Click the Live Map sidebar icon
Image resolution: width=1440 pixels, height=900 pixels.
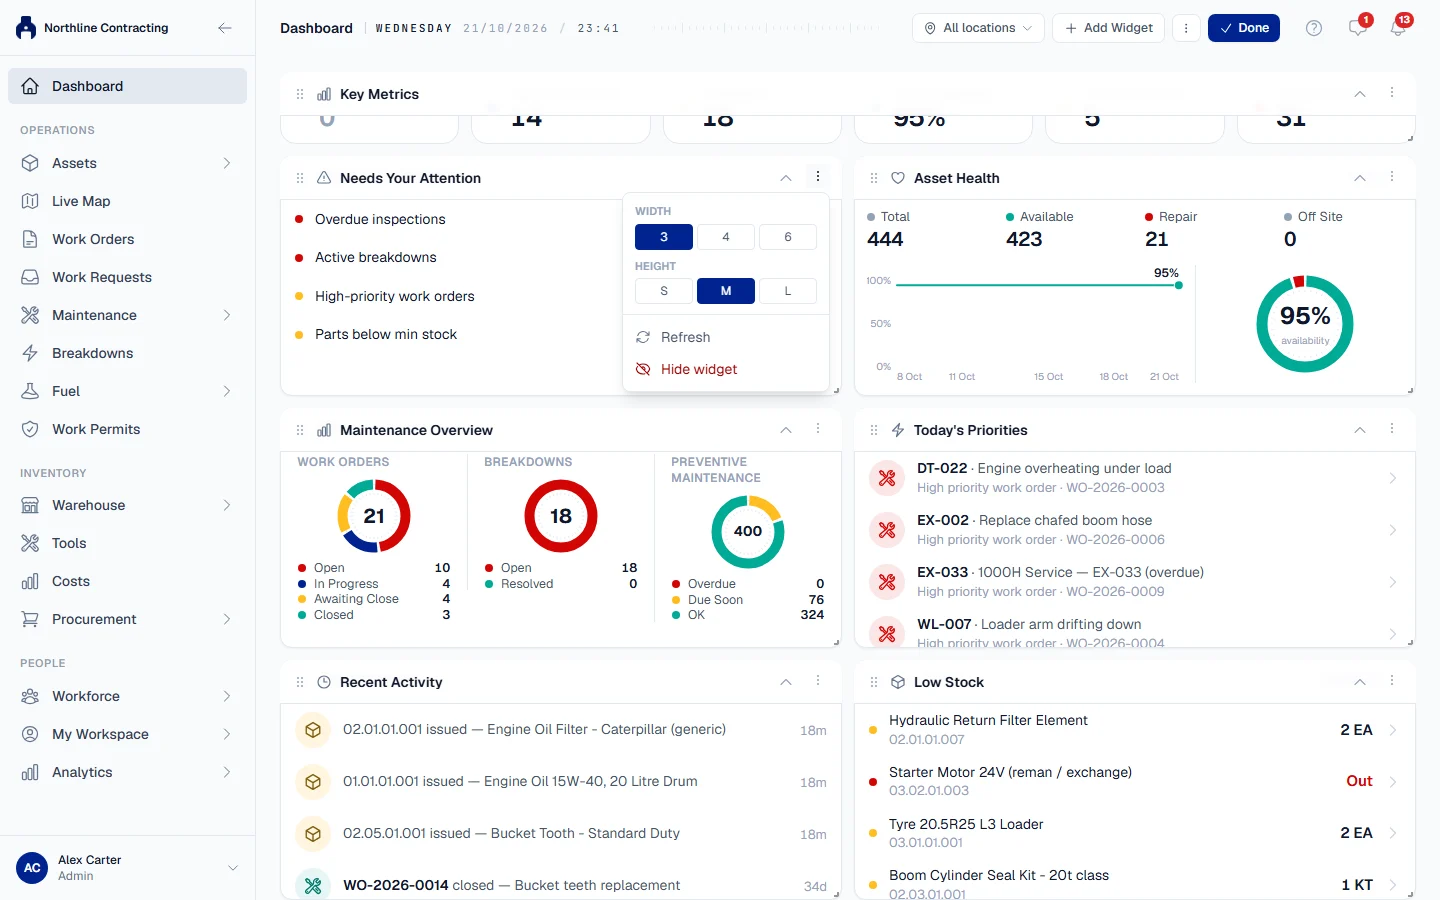point(30,201)
